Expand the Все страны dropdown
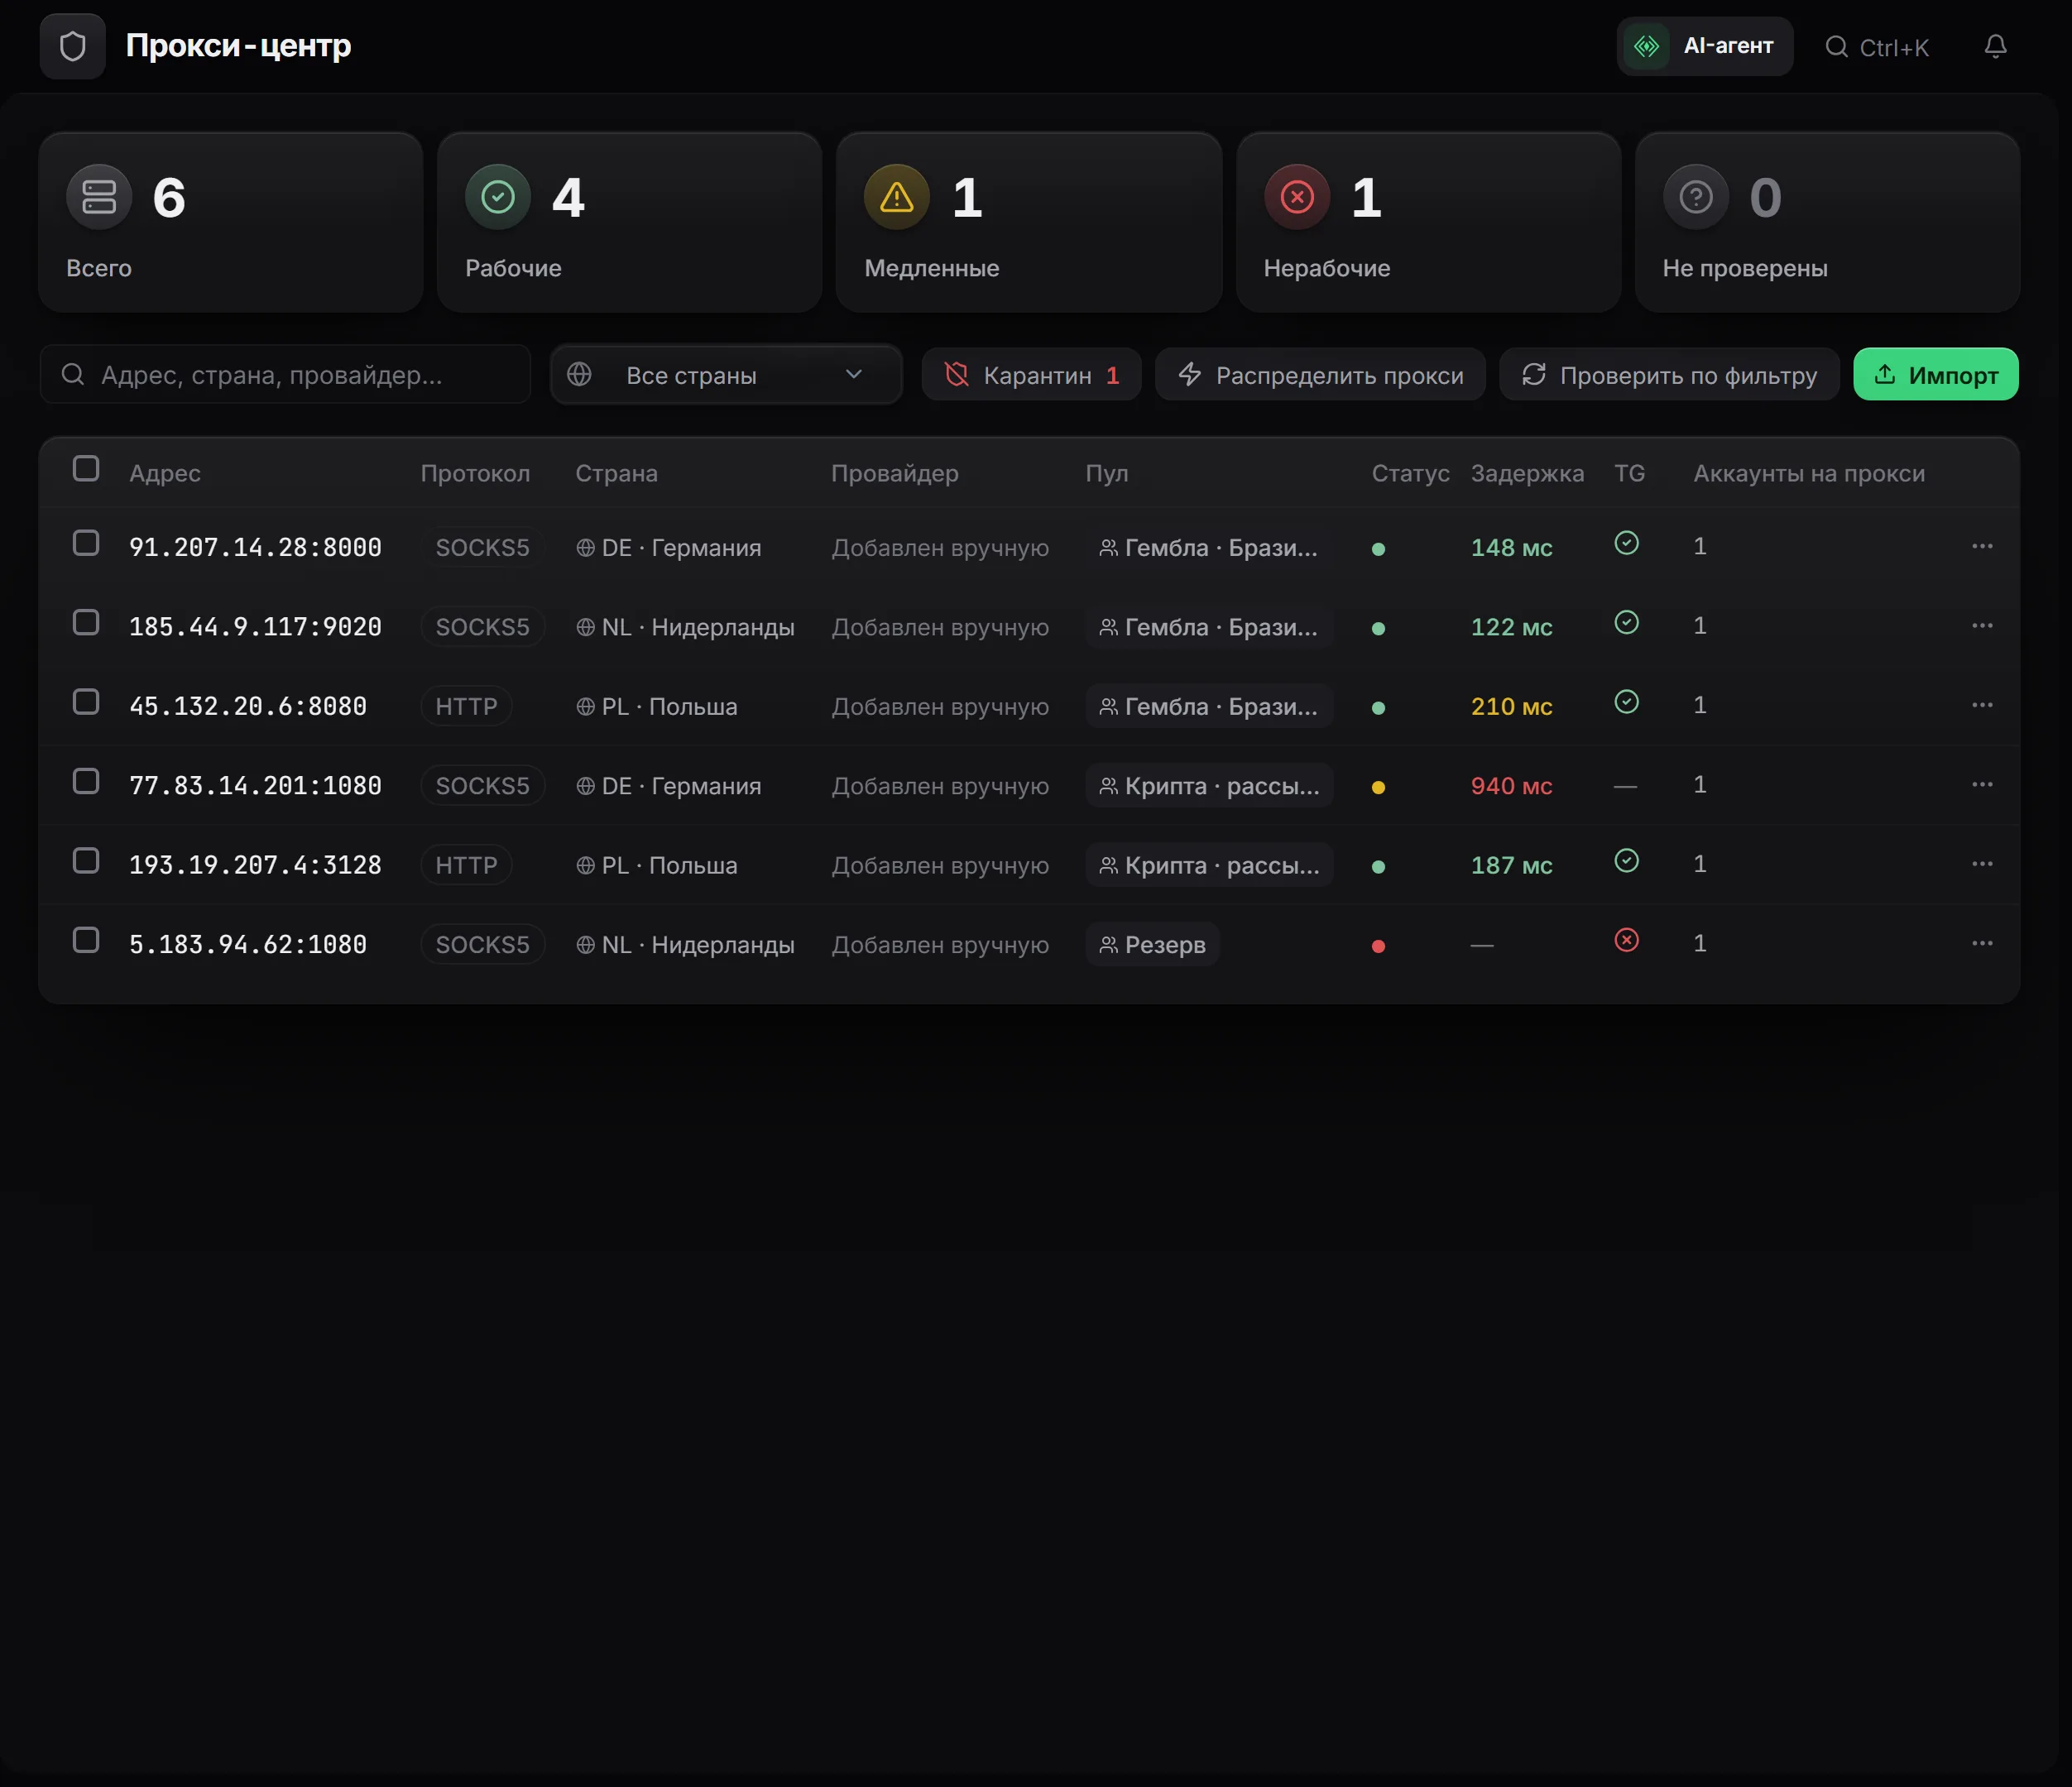Screen dimensions: 2072x1787 tap(727, 375)
